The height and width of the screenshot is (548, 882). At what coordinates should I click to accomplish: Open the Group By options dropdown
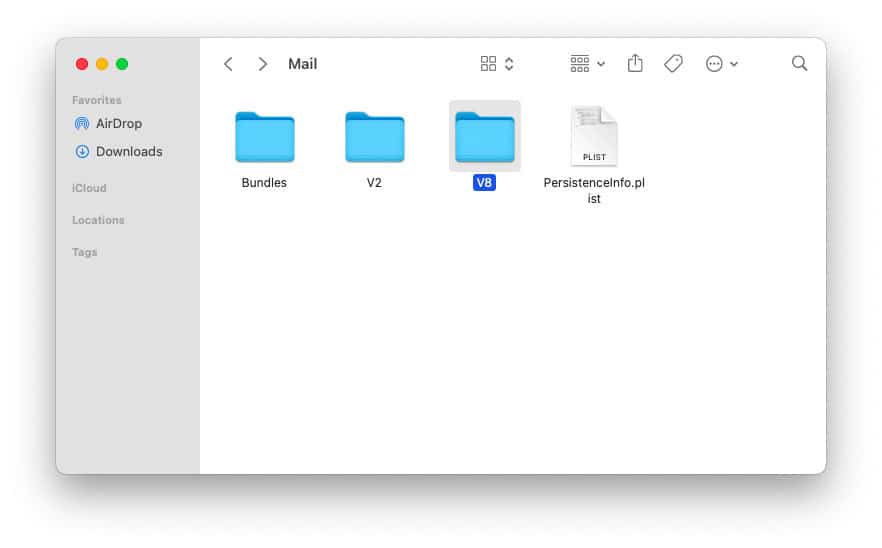coord(587,64)
